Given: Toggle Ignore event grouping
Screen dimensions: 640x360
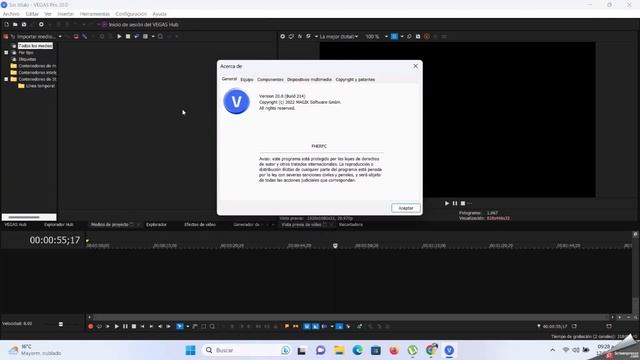Looking at the screenshot, I should (348, 327).
